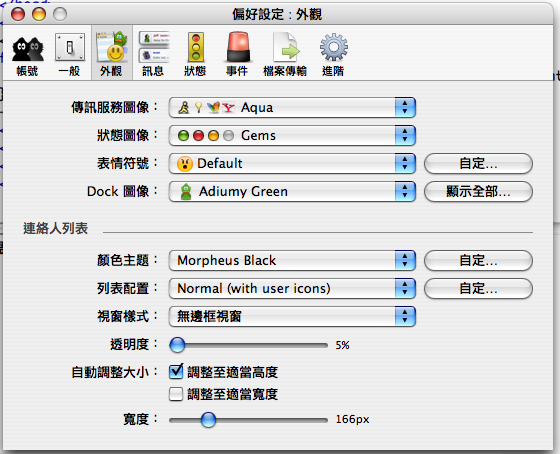Viewport: 560px width, 454px height.
Task: Click the 5% transparency value
Action: [x=342, y=345]
